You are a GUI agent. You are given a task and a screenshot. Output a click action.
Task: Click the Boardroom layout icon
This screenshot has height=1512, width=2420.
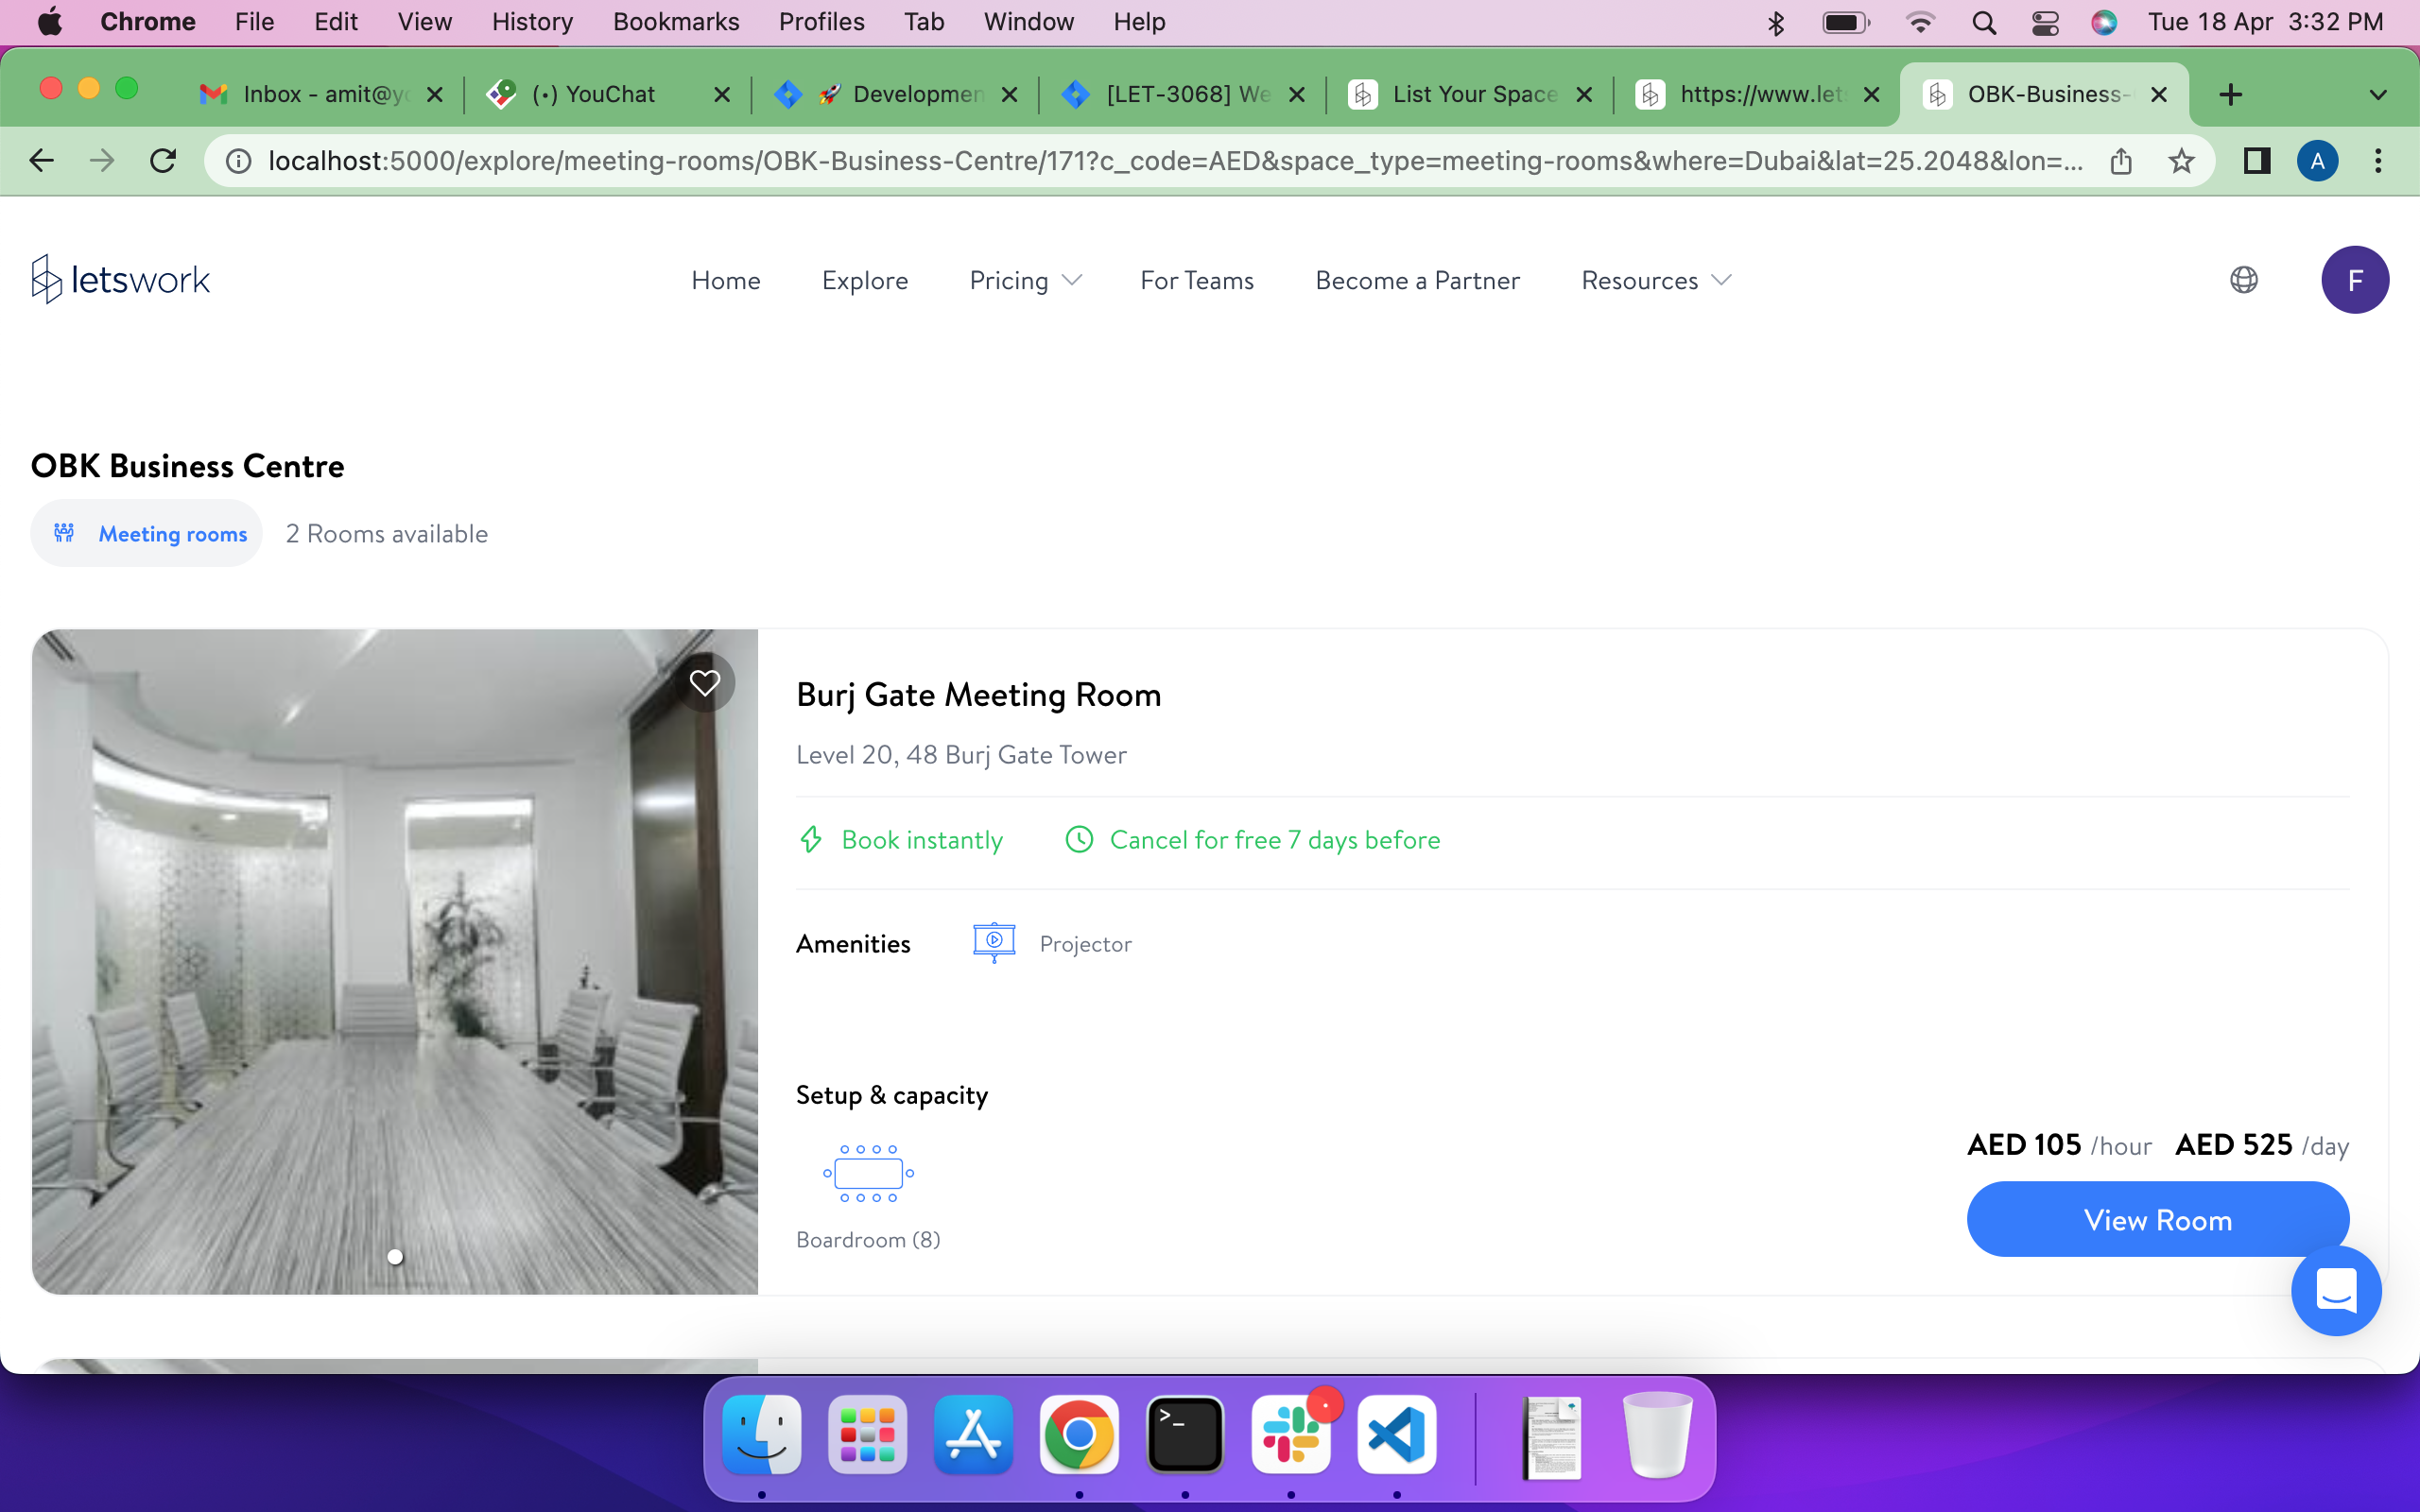(868, 1173)
